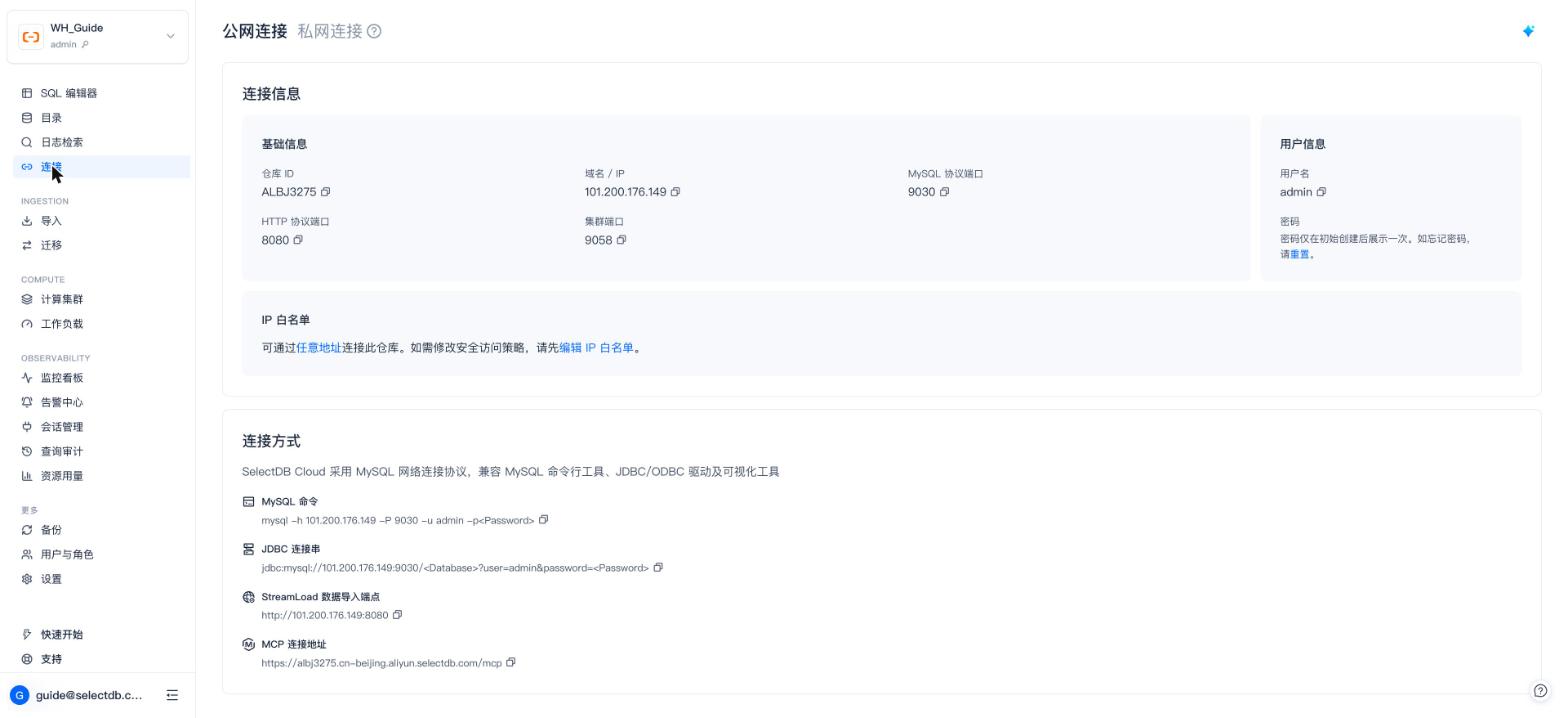Copy the cluster port 9058
This screenshot has width=1568, height=718.
point(621,240)
